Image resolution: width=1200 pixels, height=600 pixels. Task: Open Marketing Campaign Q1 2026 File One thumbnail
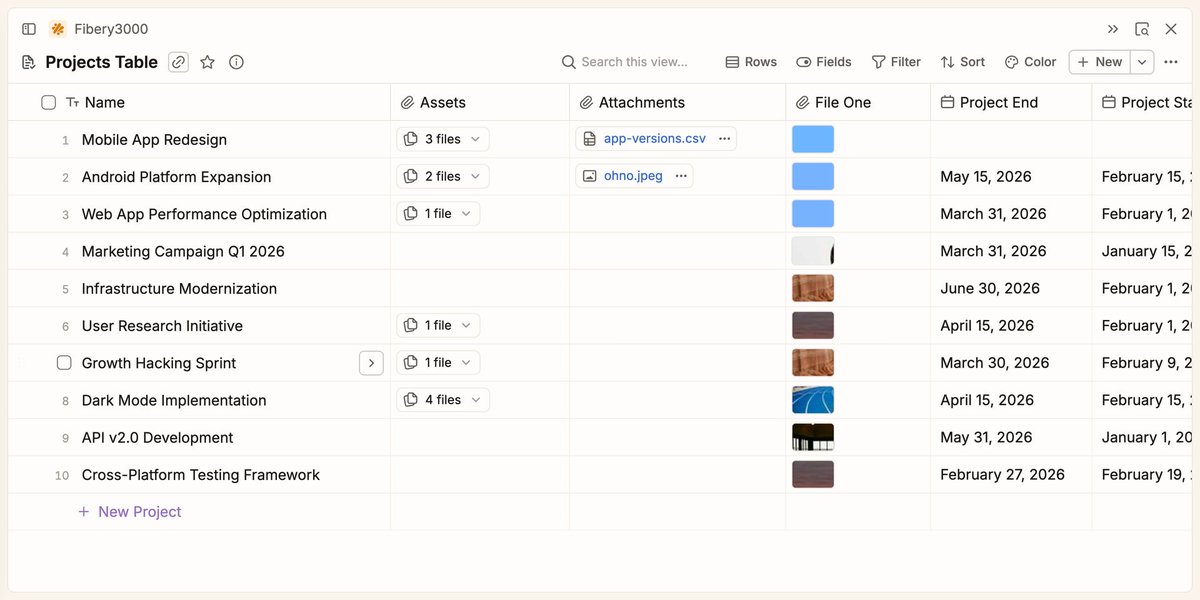click(x=813, y=251)
